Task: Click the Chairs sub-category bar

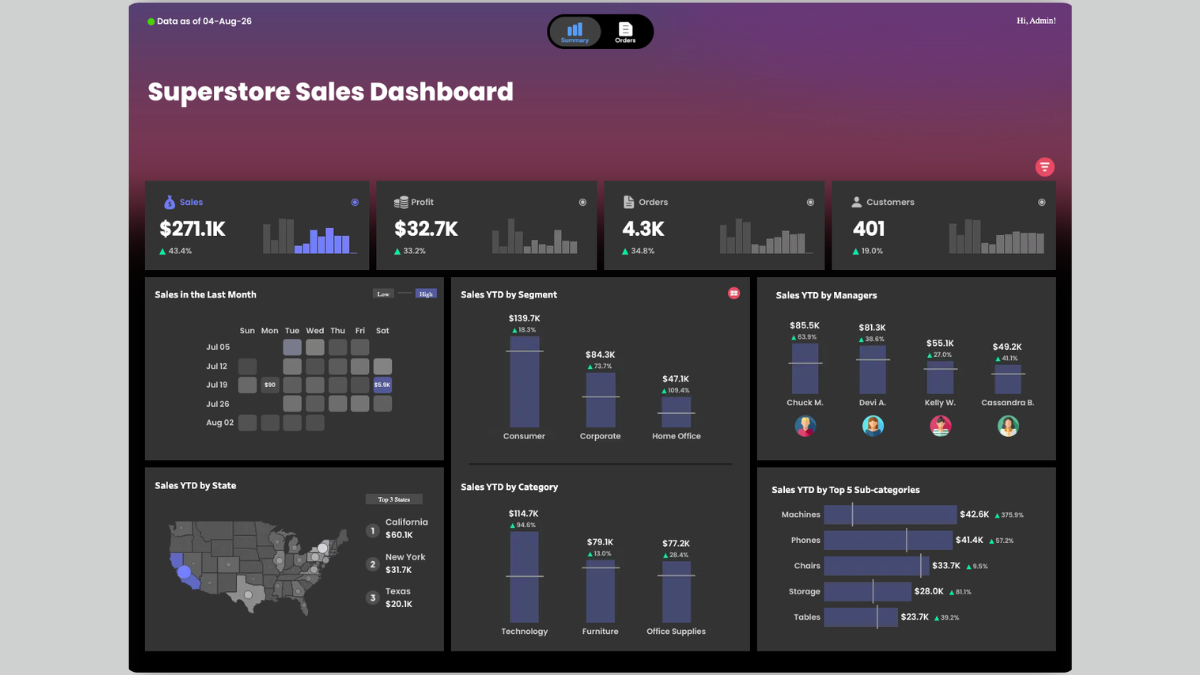Action: (x=876, y=566)
